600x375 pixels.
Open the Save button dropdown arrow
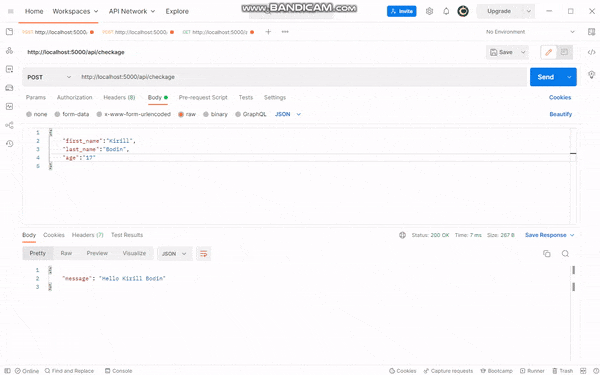coord(523,52)
